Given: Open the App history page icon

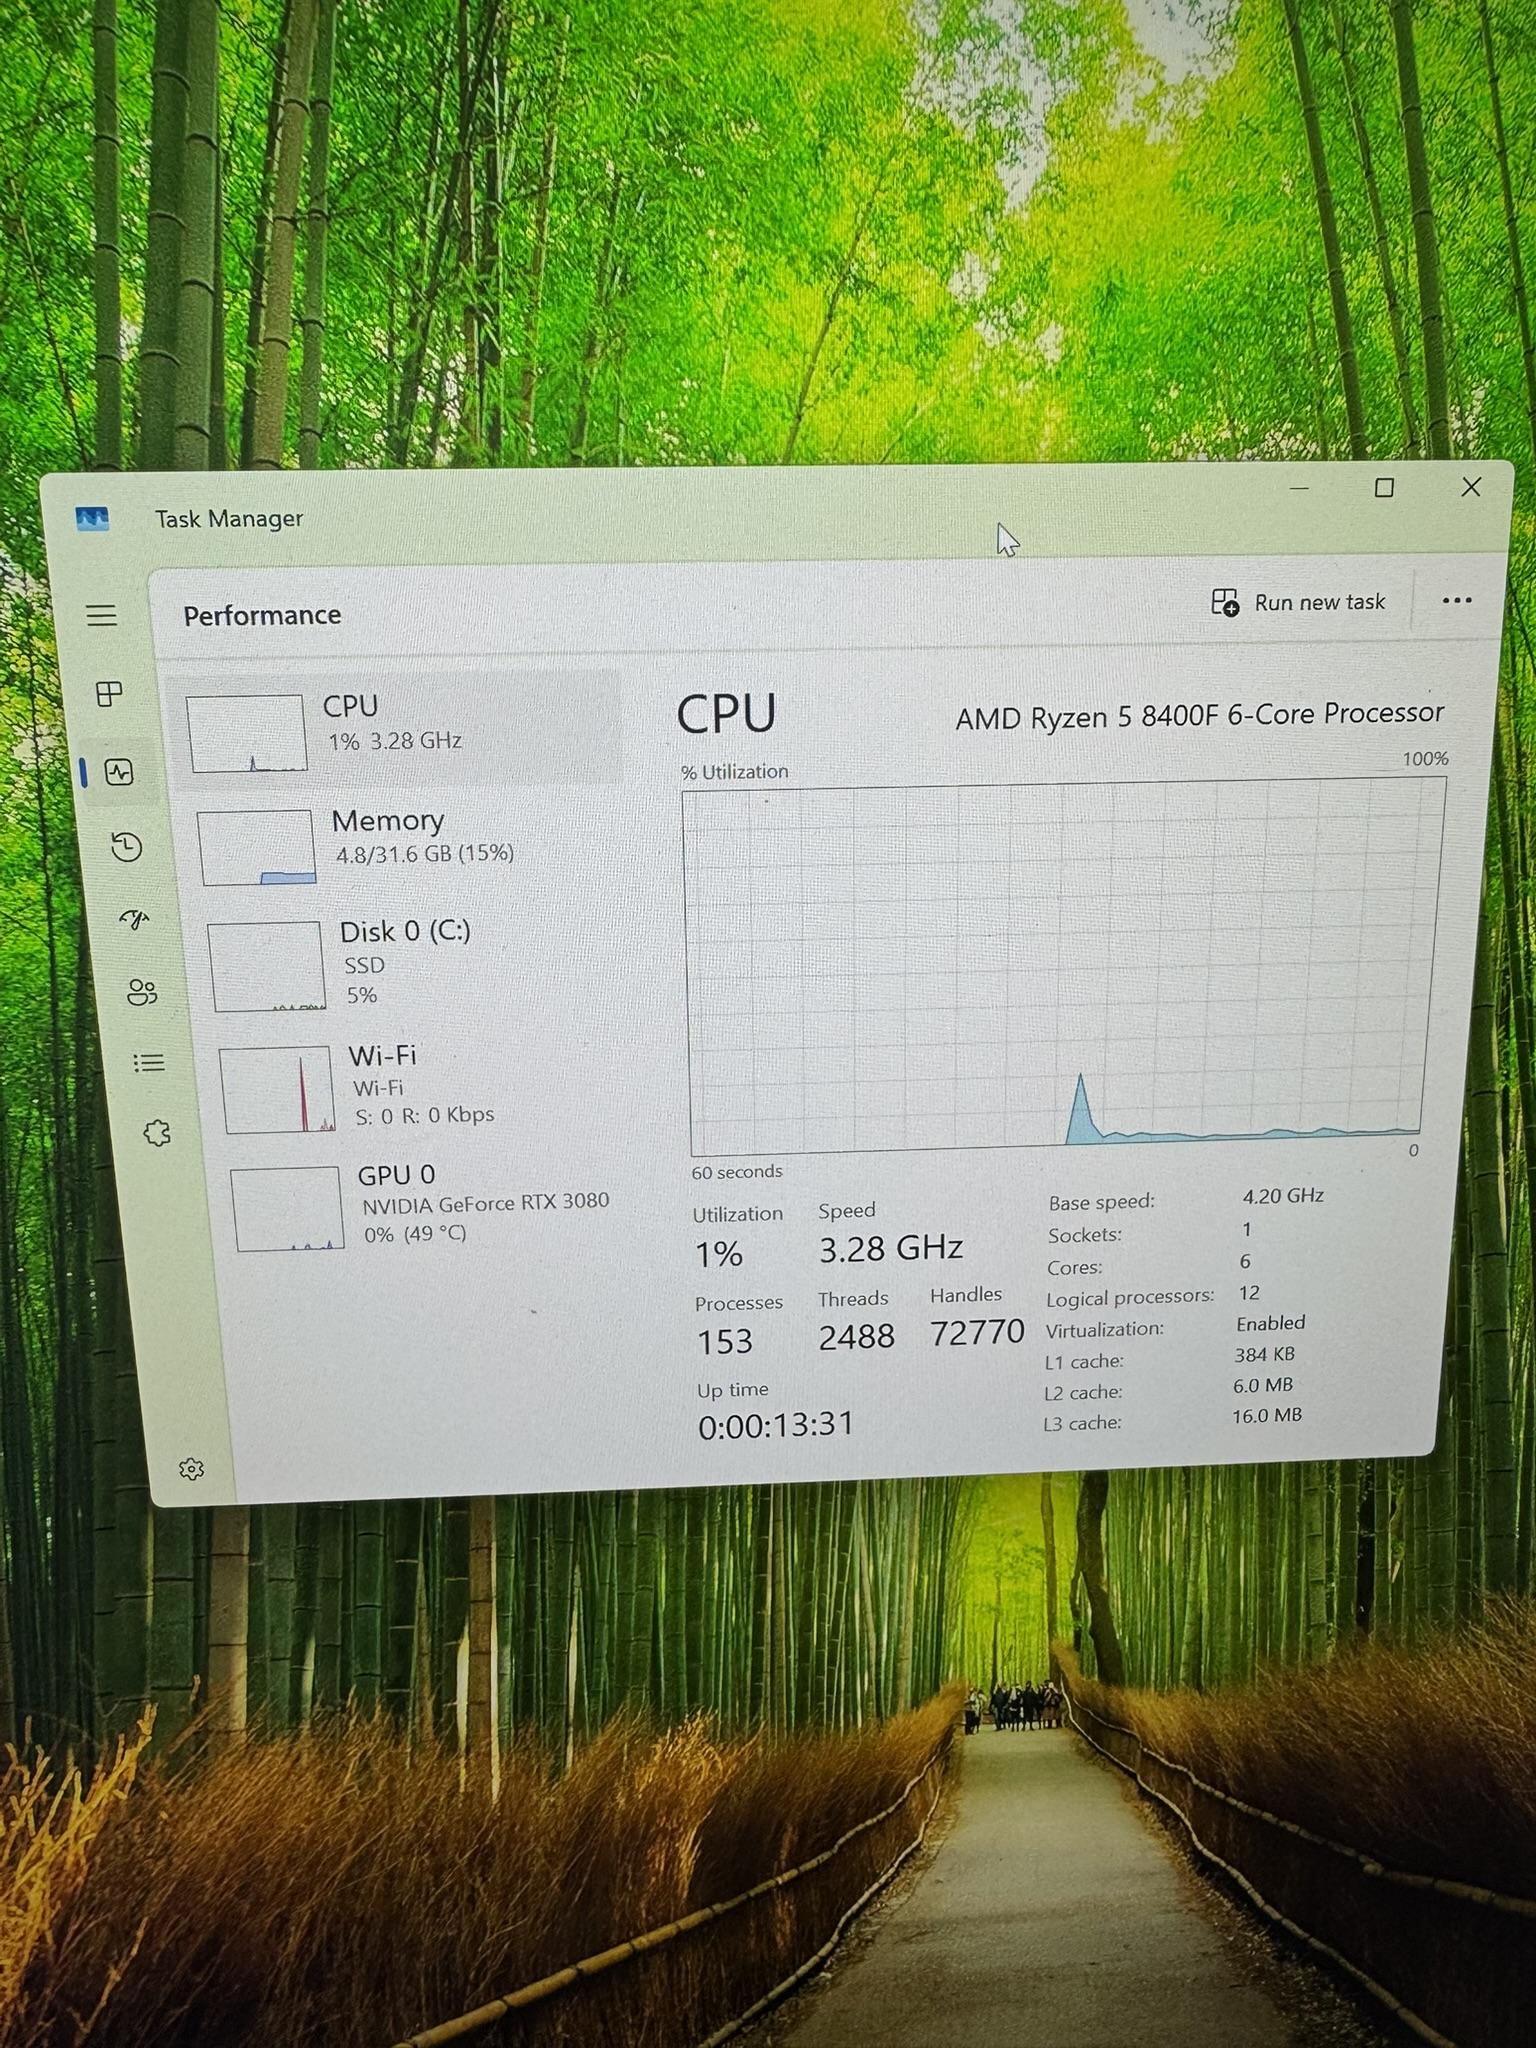Looking at the screenshot, I should tap(127, 847).
